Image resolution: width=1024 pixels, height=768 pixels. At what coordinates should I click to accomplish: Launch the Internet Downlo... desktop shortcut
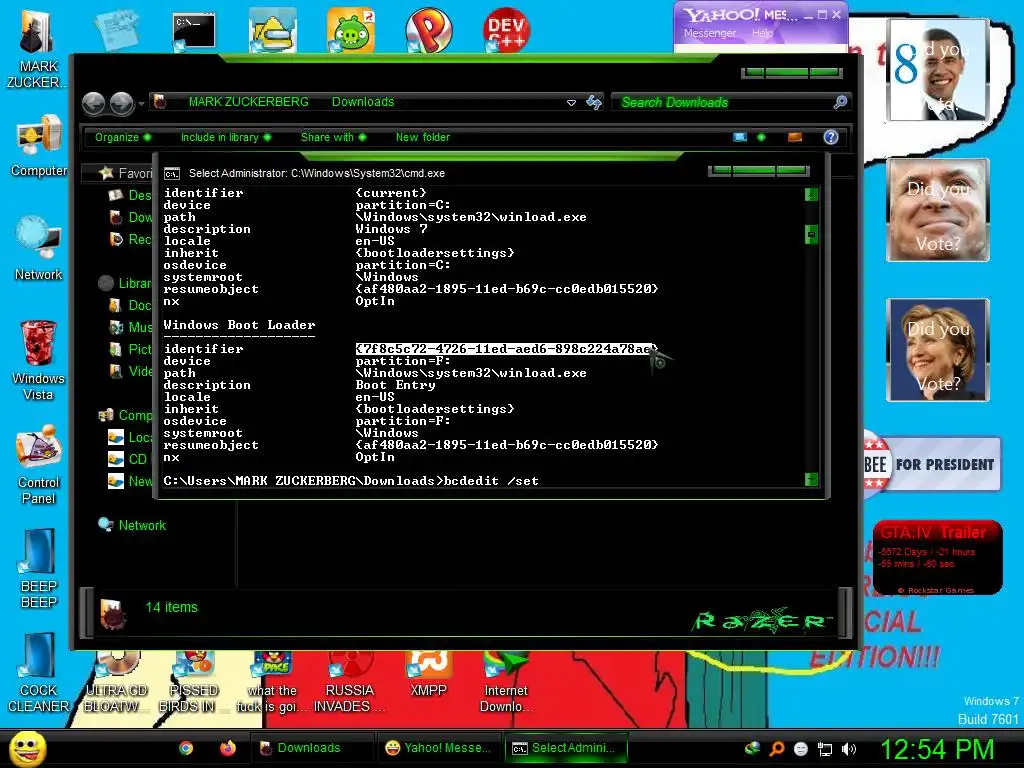[506, 682]
